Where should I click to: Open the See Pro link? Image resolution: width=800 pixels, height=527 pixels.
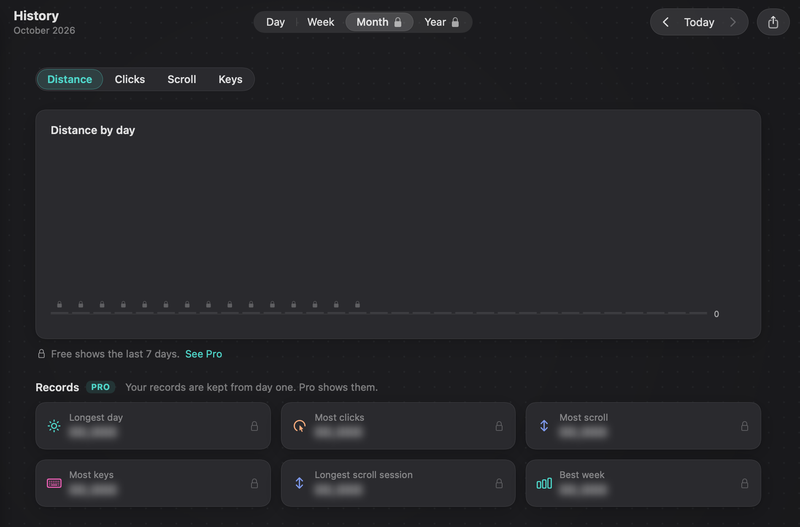(x=204, y=354)
